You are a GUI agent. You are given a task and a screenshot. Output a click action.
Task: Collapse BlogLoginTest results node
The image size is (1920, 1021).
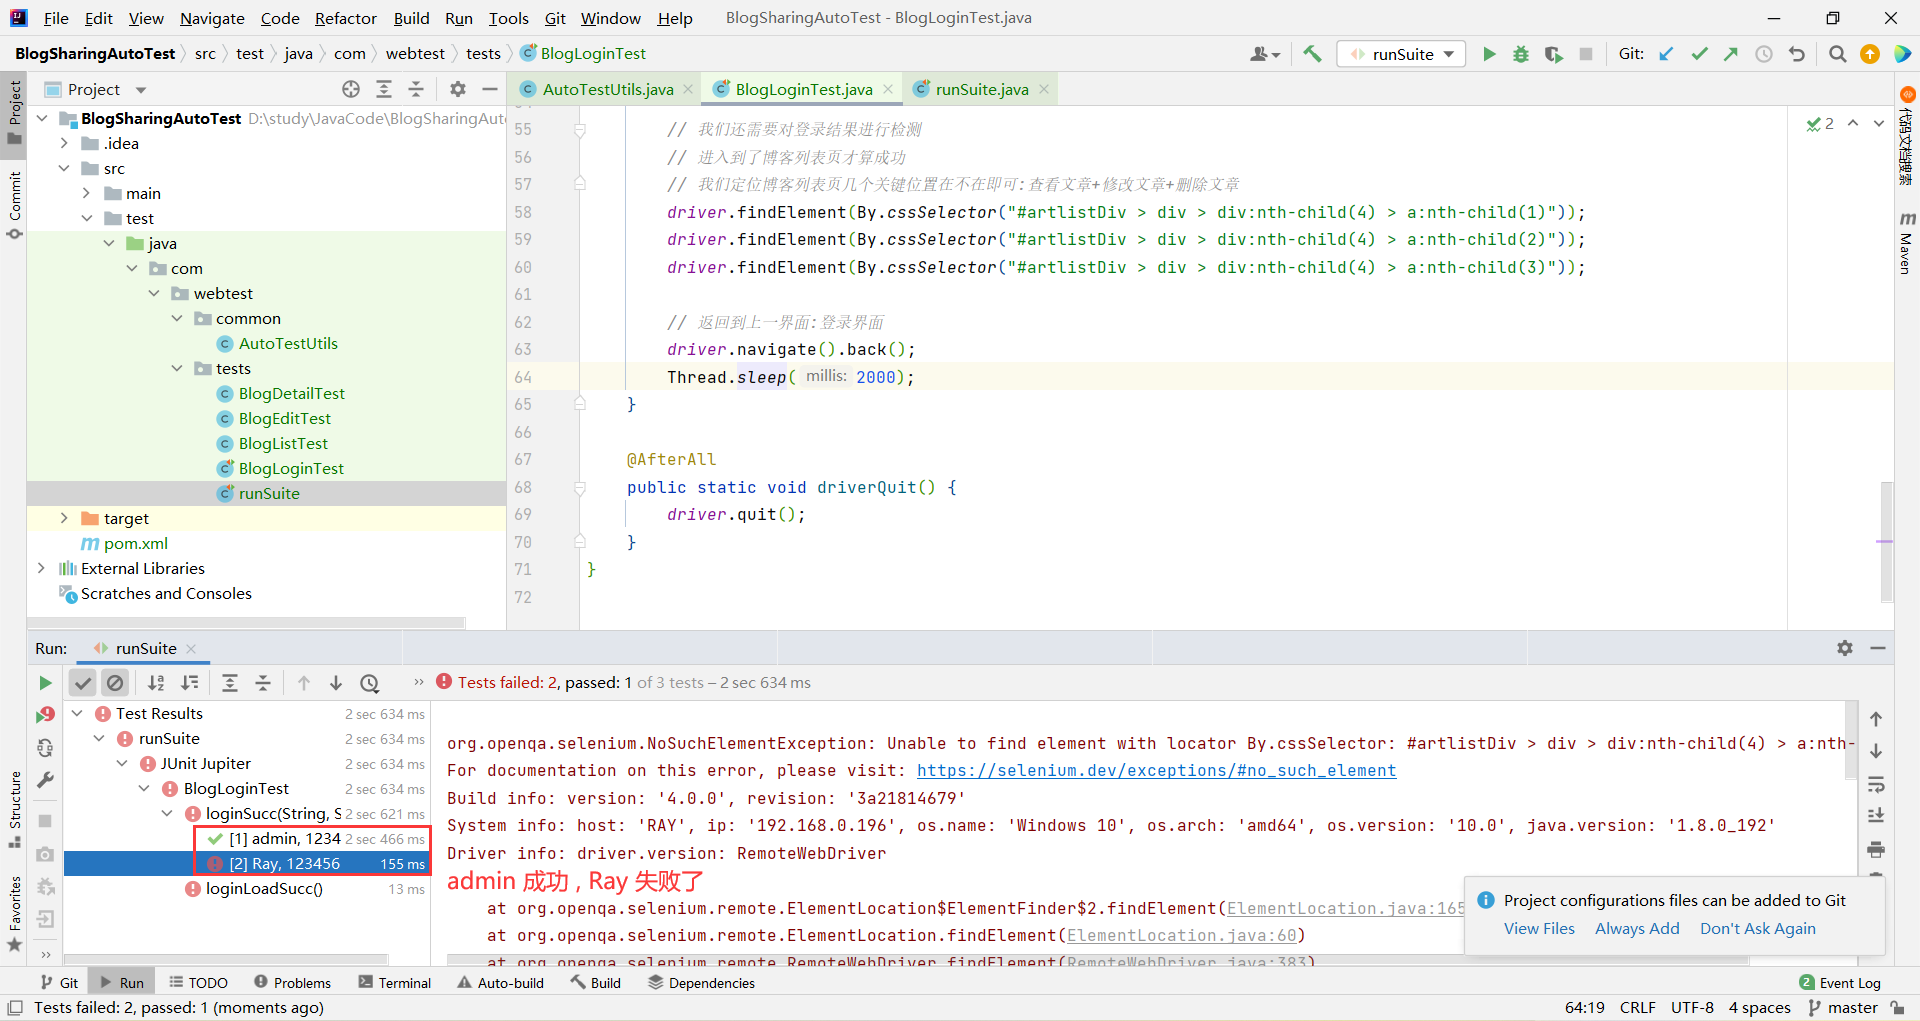coord(145,788)
